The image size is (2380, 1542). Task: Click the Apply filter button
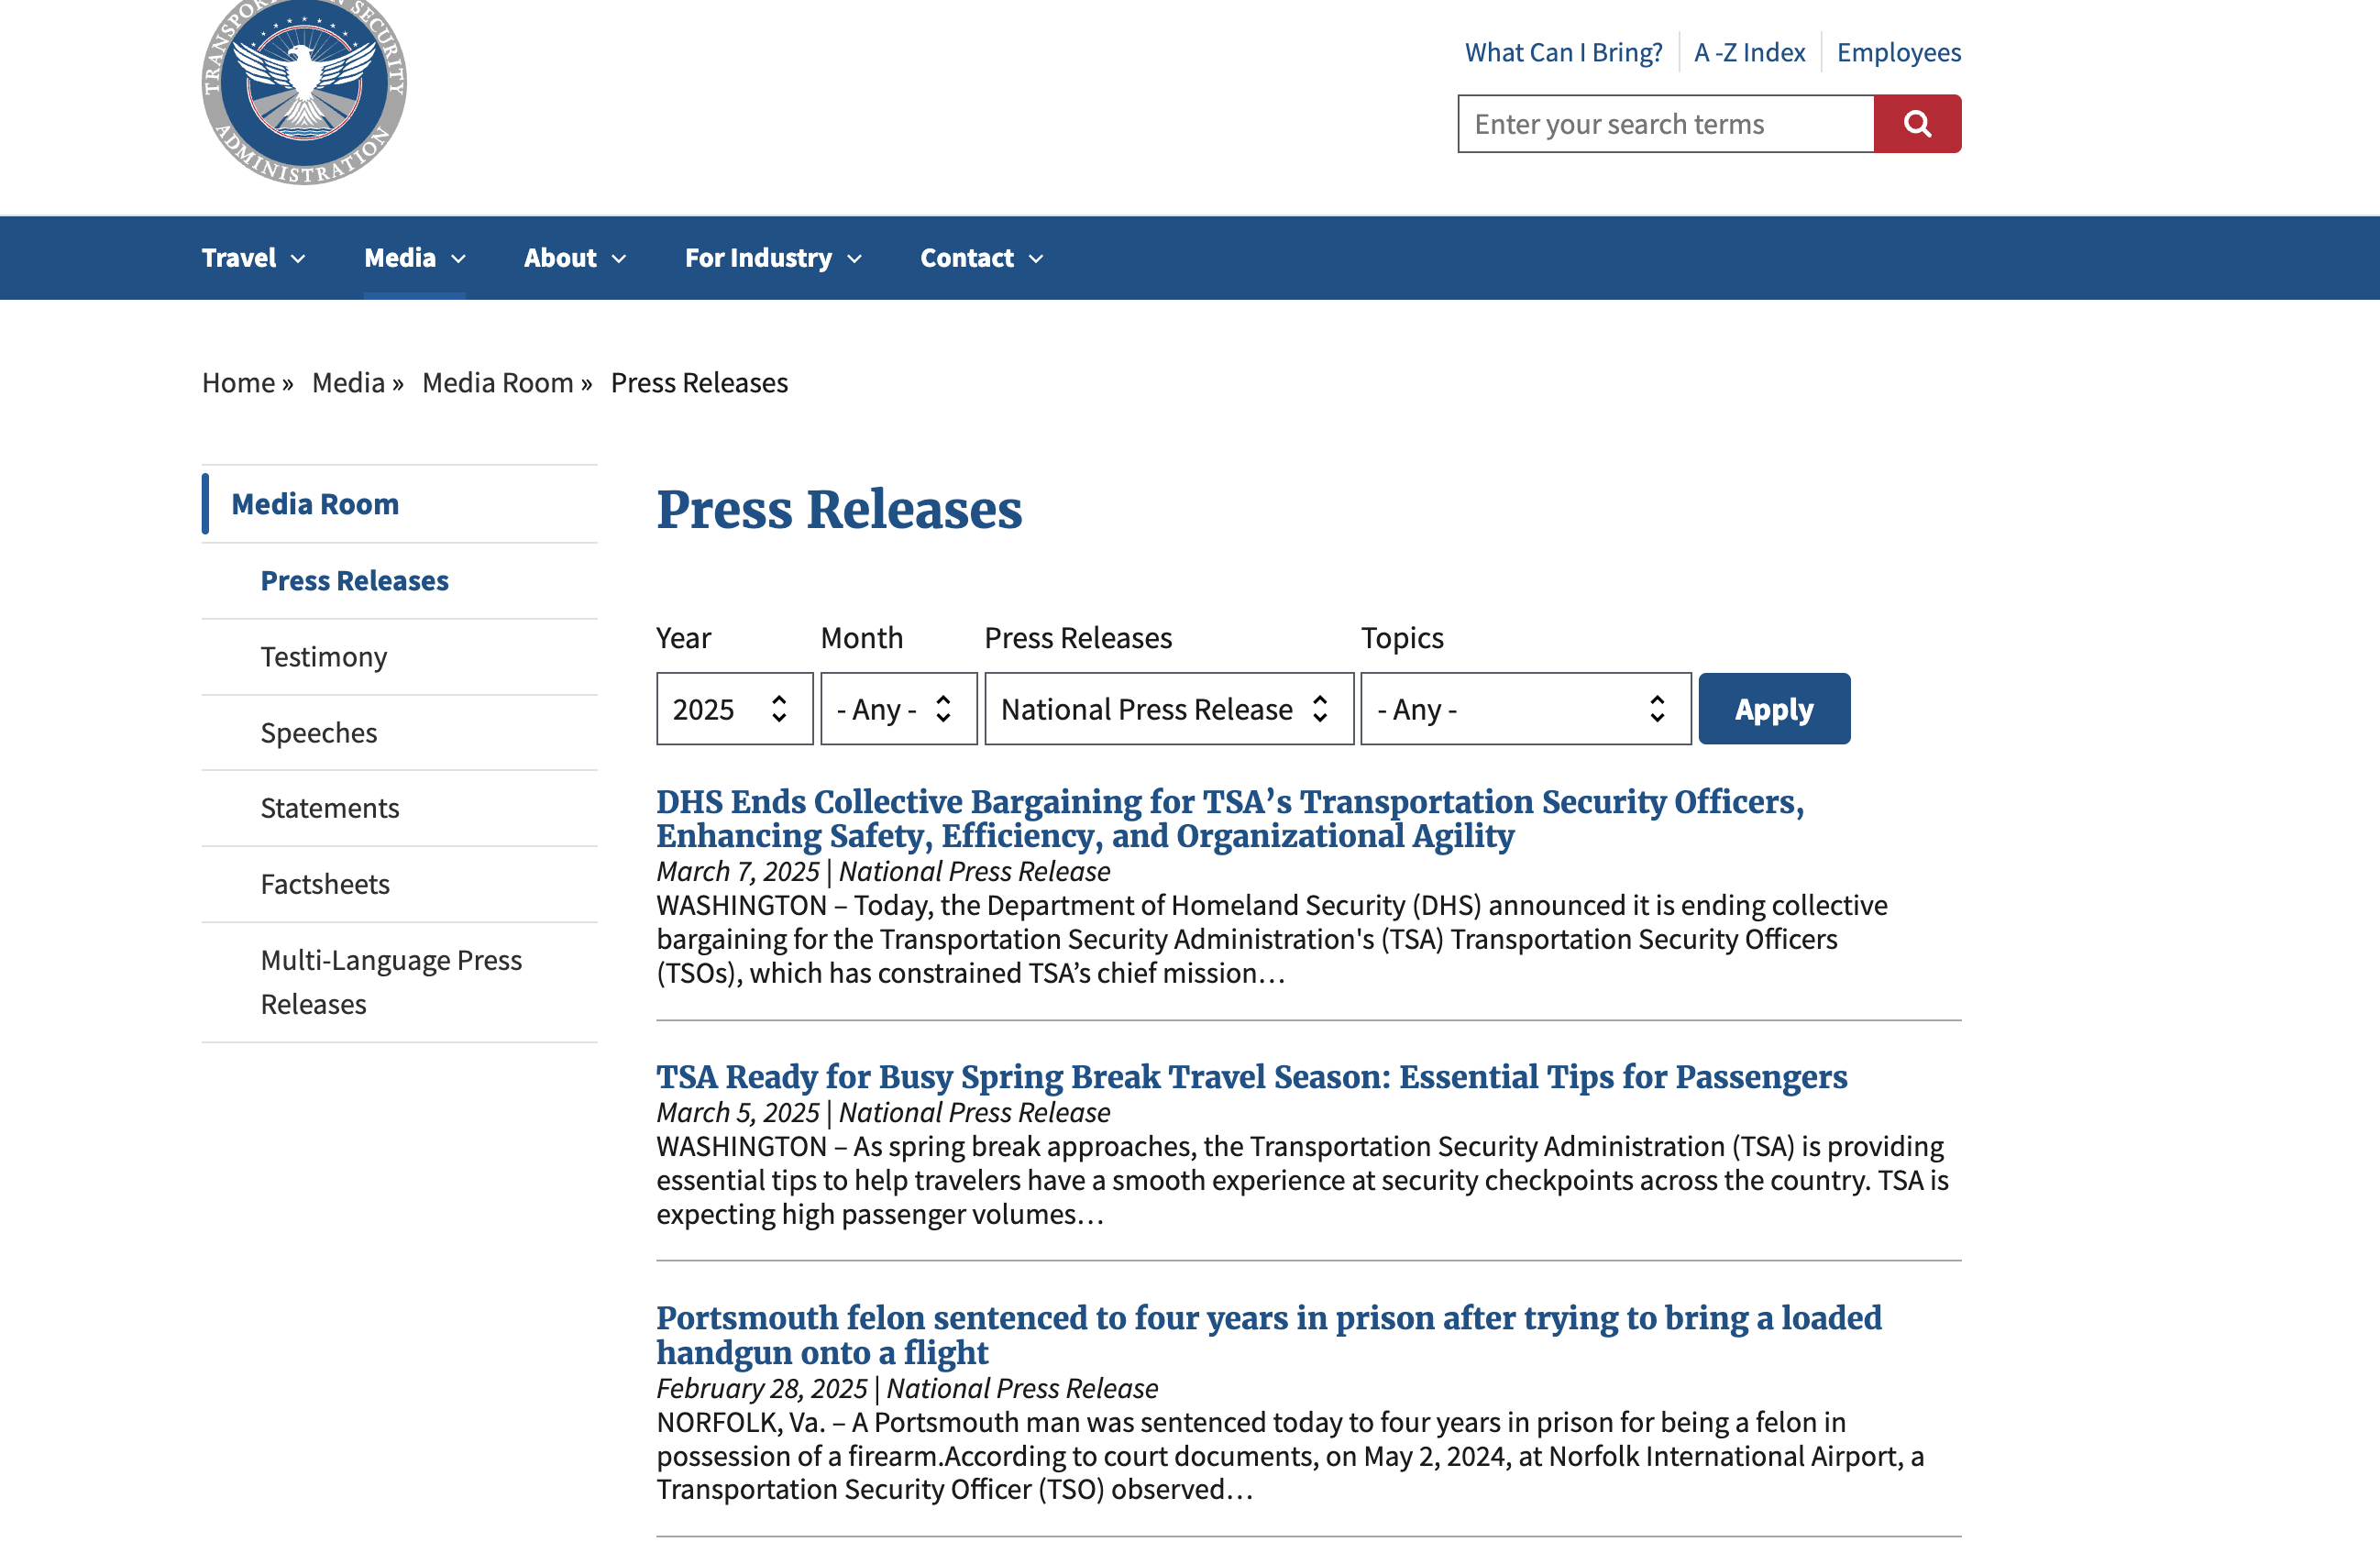tap(1773, 709)
